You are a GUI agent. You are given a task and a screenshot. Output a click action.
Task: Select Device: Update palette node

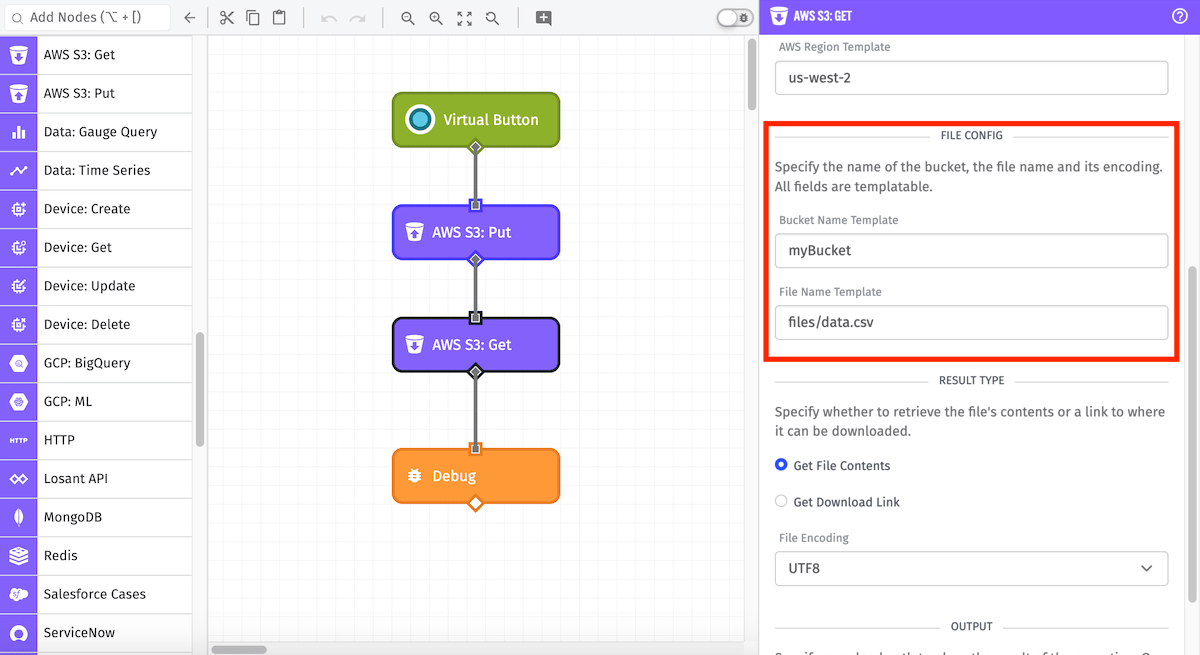pyautogui.click(x=96, y=286)
